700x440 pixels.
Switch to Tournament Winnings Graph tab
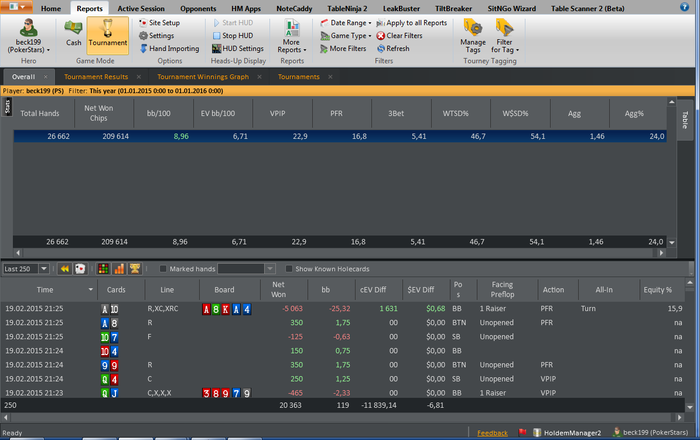tap(203, 77)
